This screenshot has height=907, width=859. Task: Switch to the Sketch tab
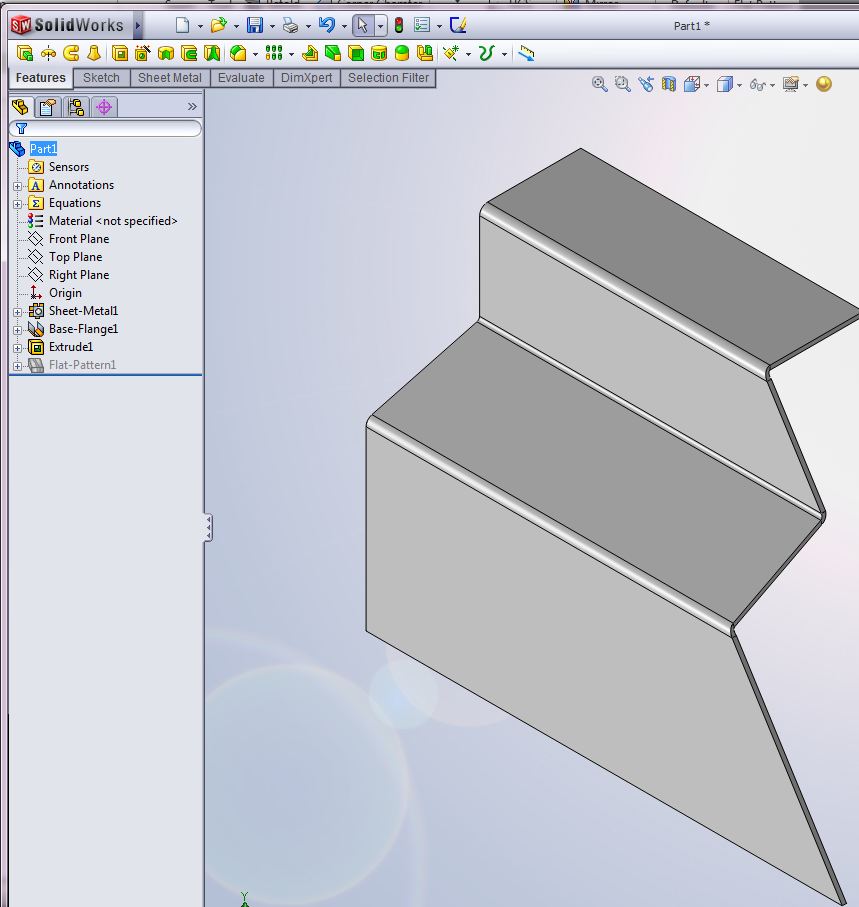coord(101,78)
